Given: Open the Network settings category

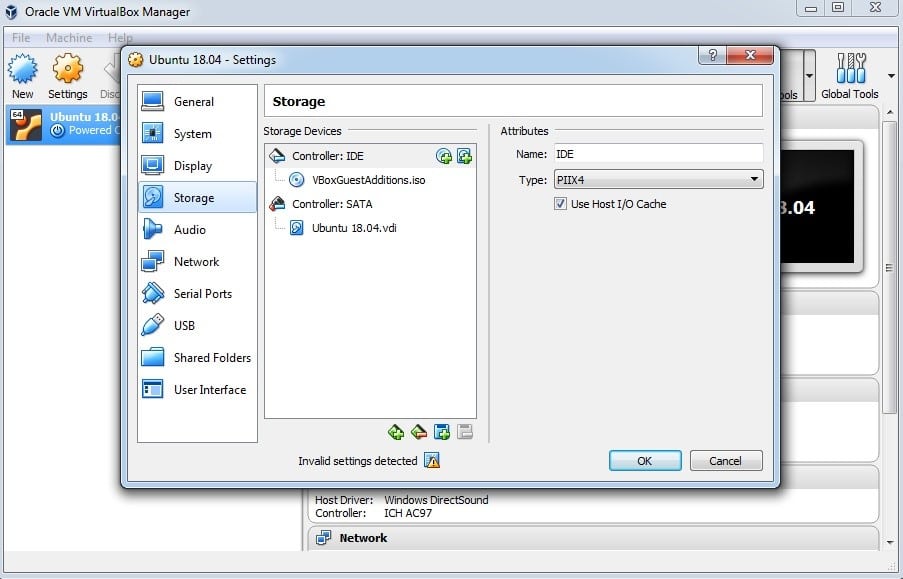Looking at the screenshot, I should point(197,262).
